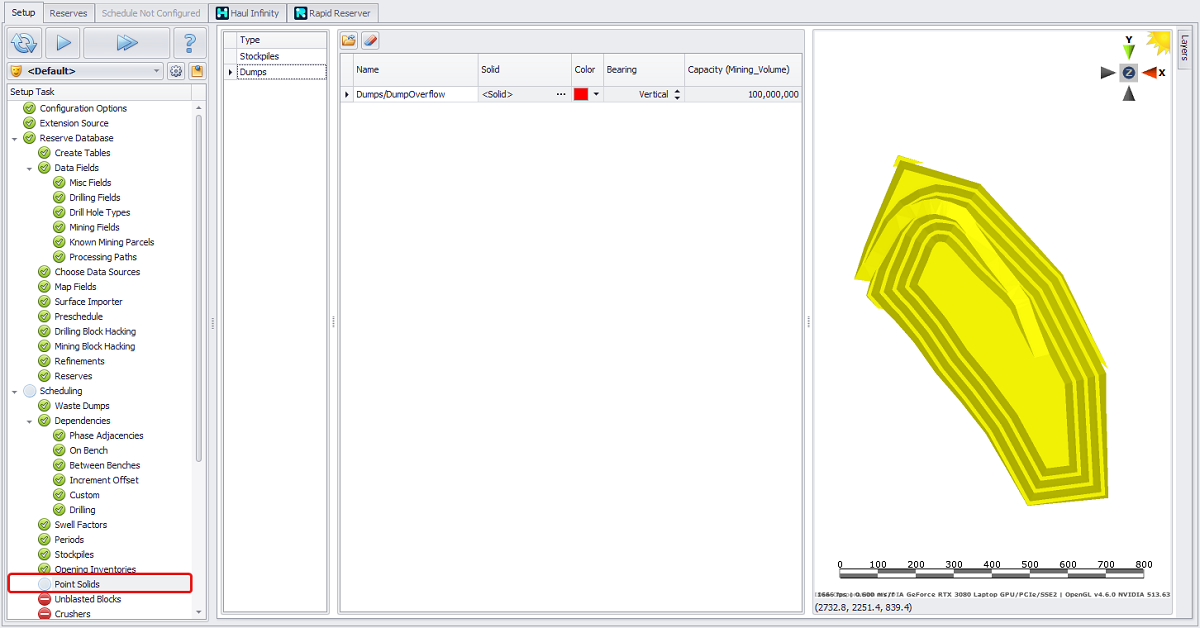
Task: Collapse the Dependencies tree node
Action: point(30,421)
